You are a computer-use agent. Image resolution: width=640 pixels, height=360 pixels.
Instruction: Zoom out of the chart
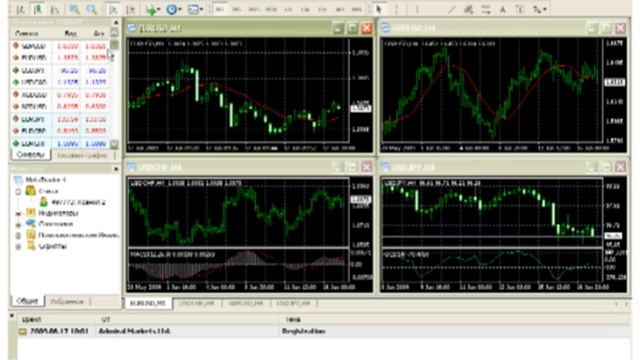91,9
